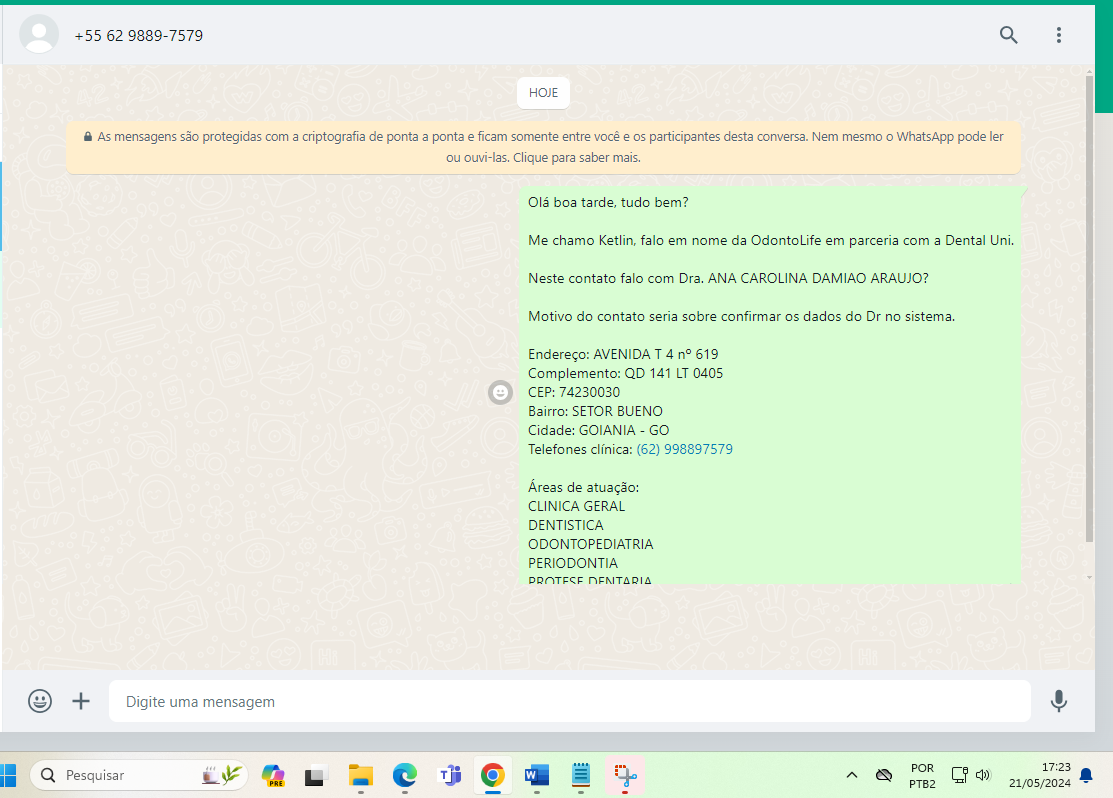Viewport: 1113px width, 798px height.
Task: Click the line Cidade: GOIANIA - GO
Action: [599, 430]
